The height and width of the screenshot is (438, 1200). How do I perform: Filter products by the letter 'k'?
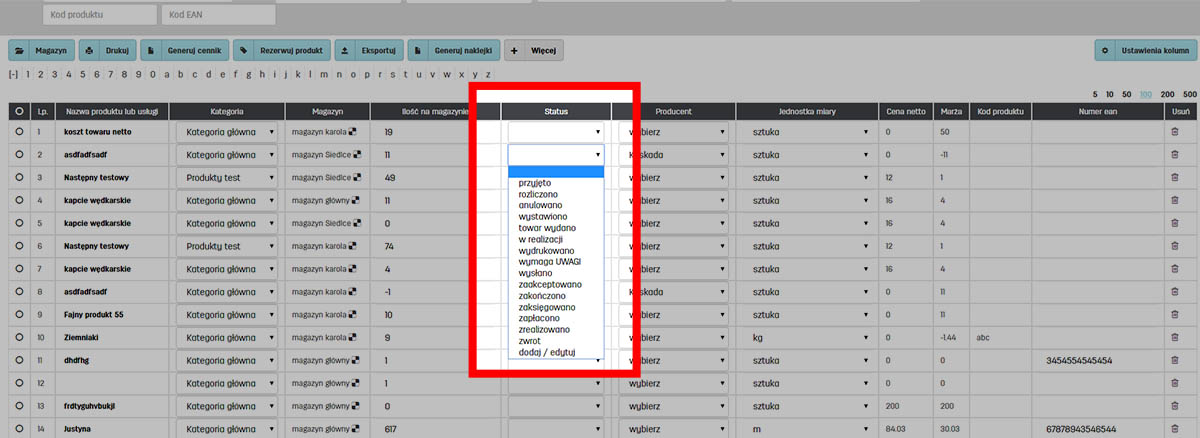point(298,74)
